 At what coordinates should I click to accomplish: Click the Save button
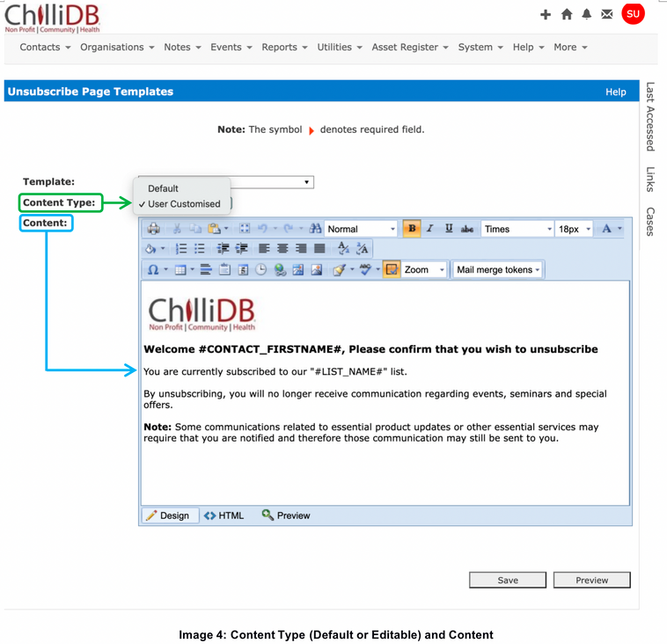(x=507, y=580)
